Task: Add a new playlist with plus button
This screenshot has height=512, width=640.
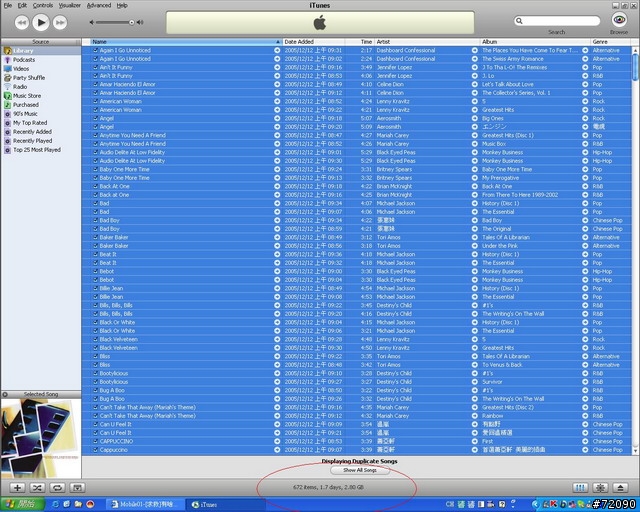Action: (x=17, y=488)
